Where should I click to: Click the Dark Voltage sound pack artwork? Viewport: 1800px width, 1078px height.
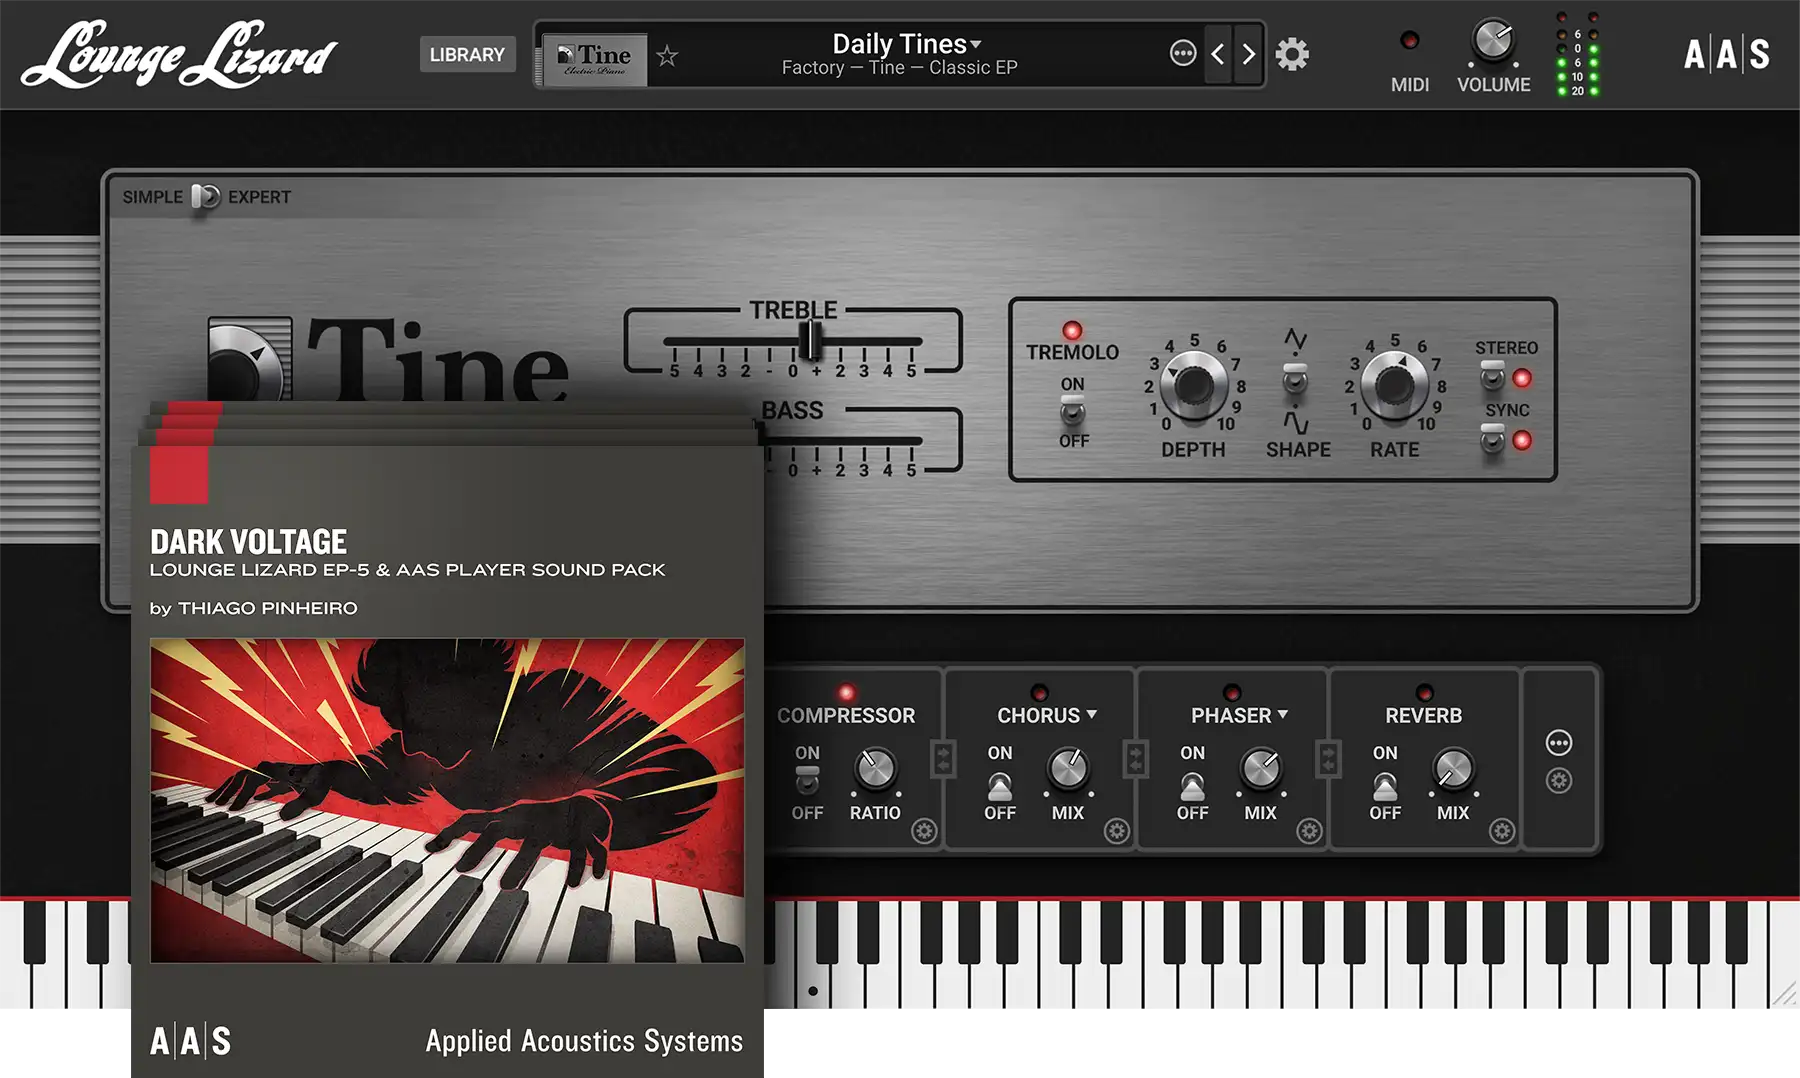click(x=447, y=800)
